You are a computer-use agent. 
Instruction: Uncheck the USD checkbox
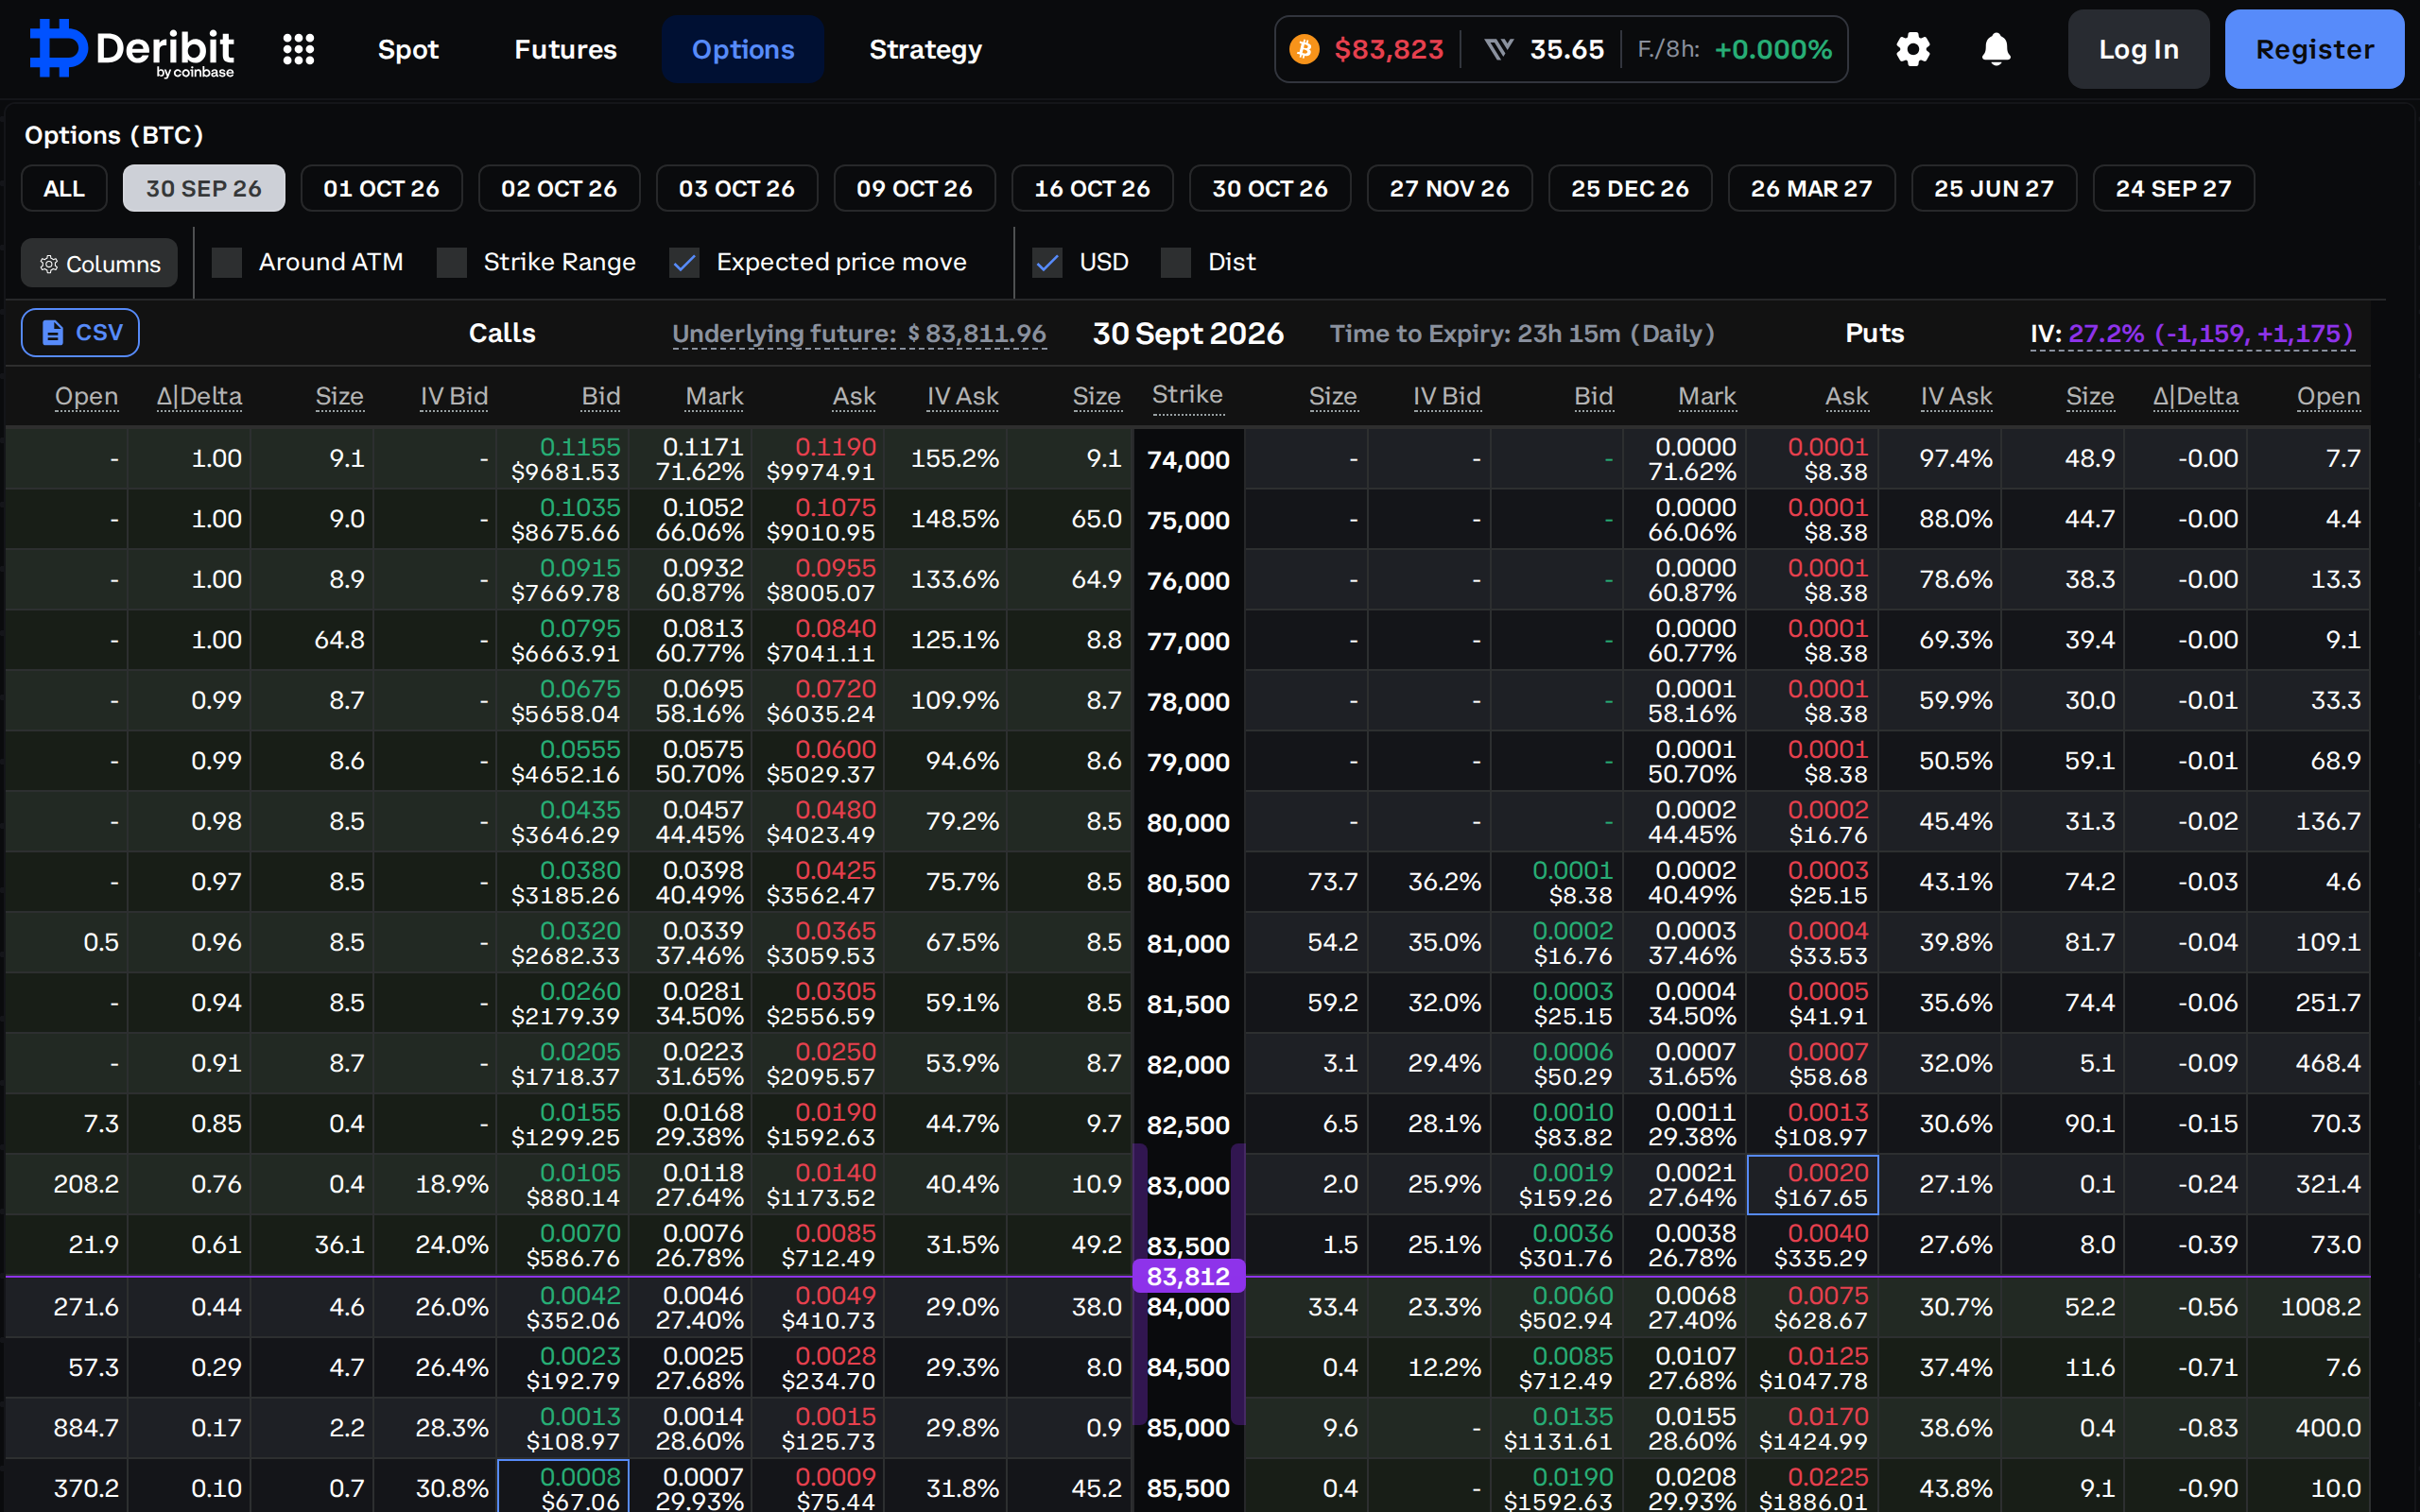(1047, 263)
